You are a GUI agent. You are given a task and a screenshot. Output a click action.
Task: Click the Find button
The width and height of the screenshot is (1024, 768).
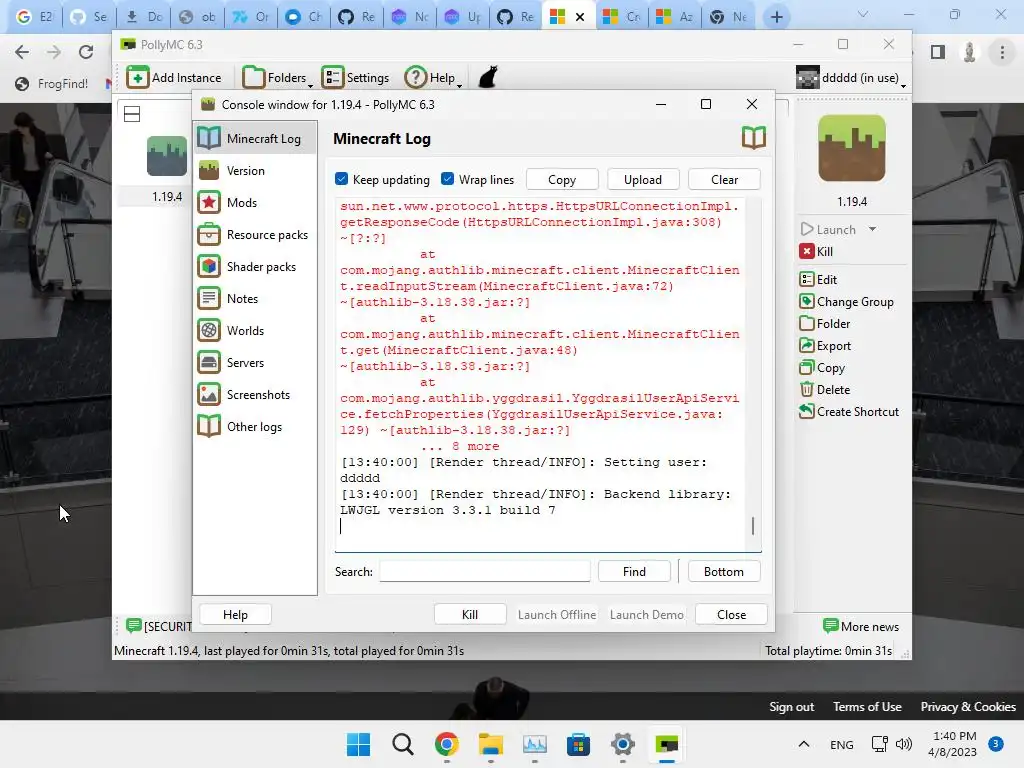coord(634,571)
